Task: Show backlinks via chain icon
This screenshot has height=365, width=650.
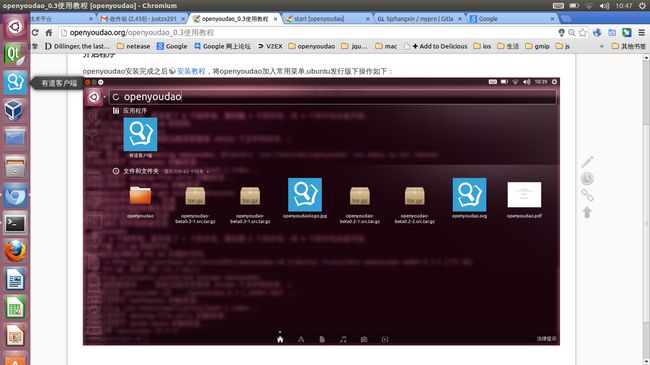Action: (x=587, y=195)
